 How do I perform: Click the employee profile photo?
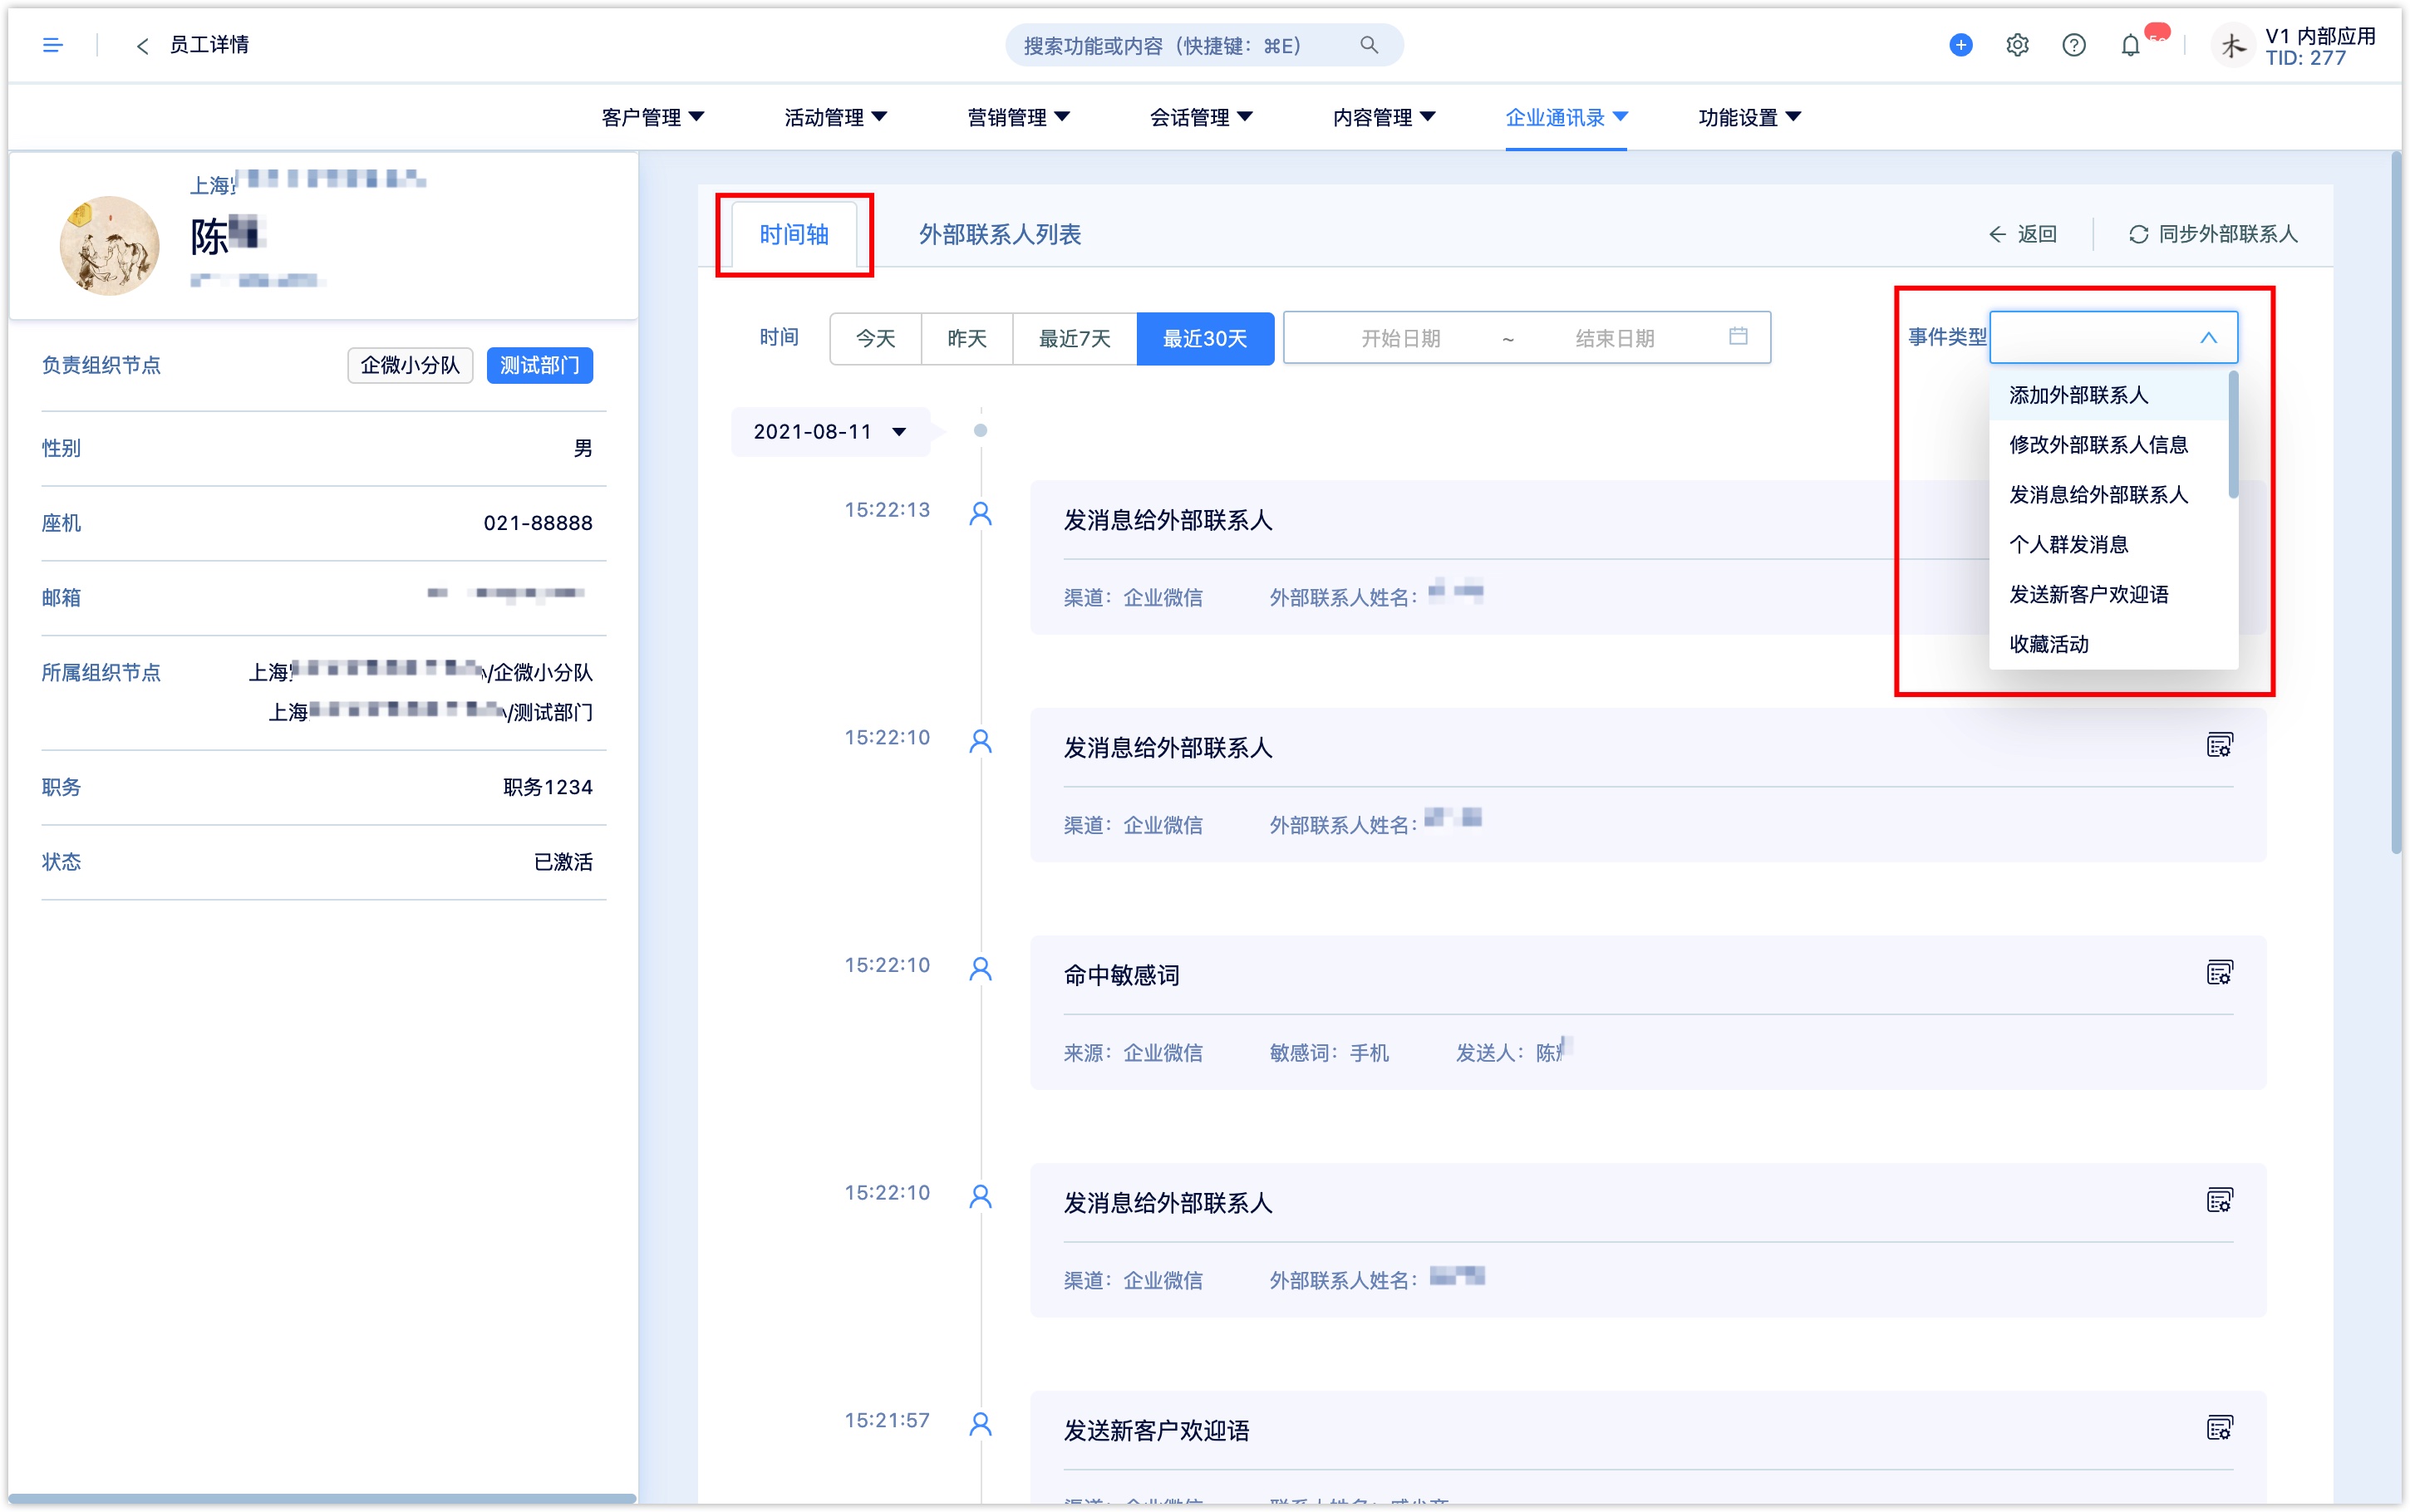[109, 245]
